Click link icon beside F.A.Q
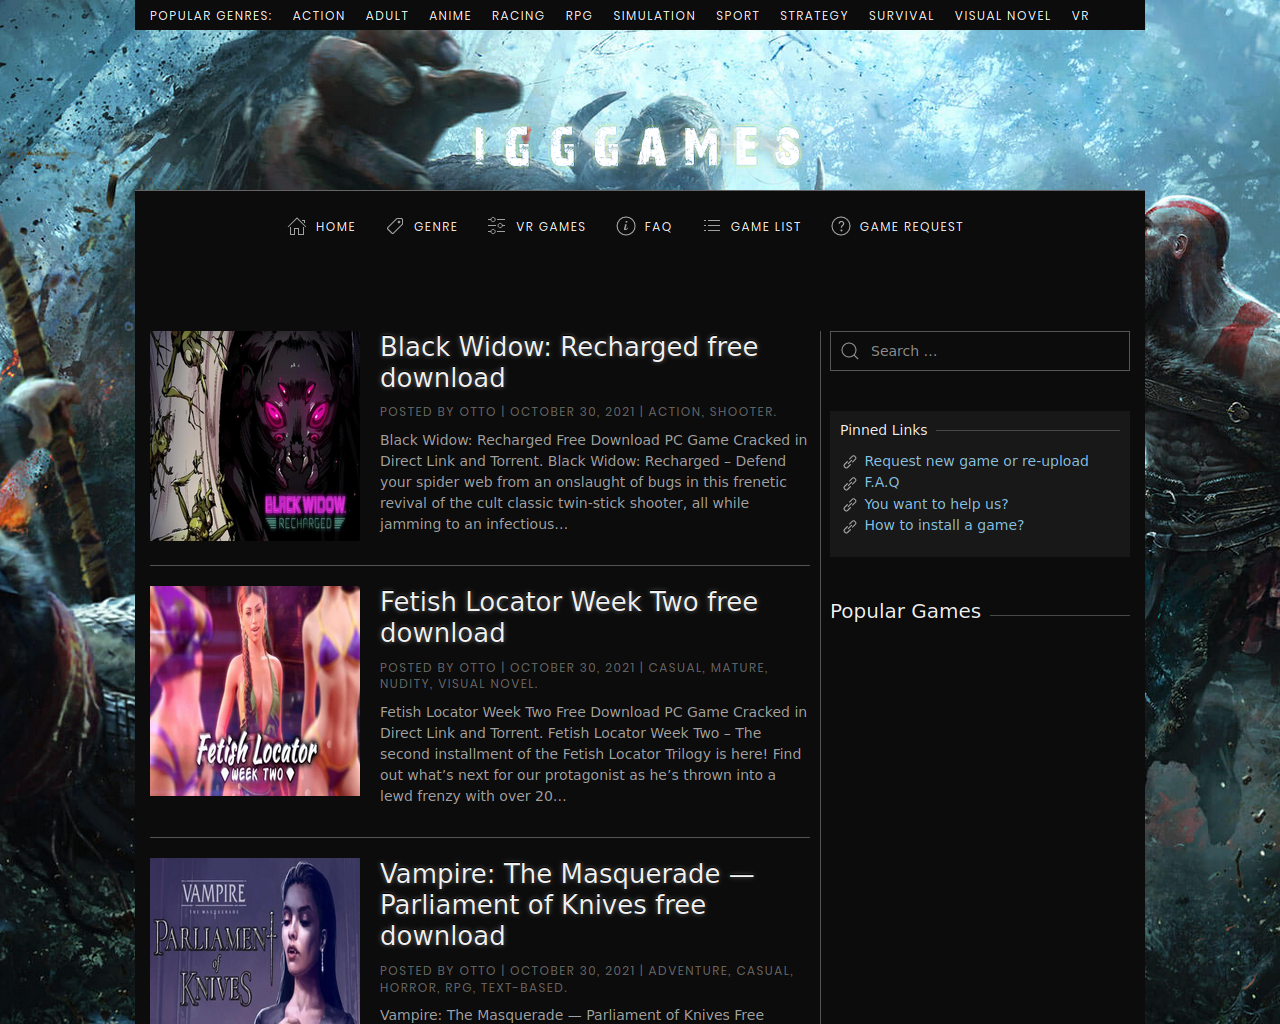 pyautogui.click(x=850, y=483)
